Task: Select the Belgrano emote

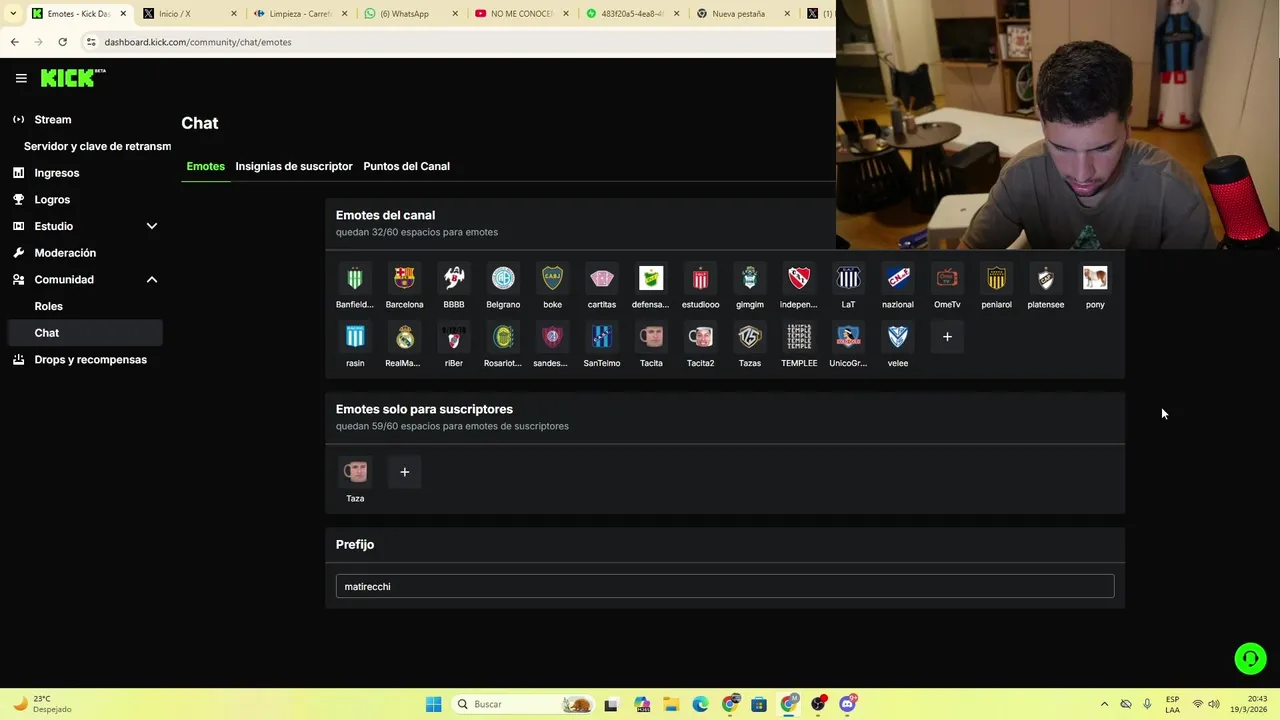Action: tap(503, 278)
